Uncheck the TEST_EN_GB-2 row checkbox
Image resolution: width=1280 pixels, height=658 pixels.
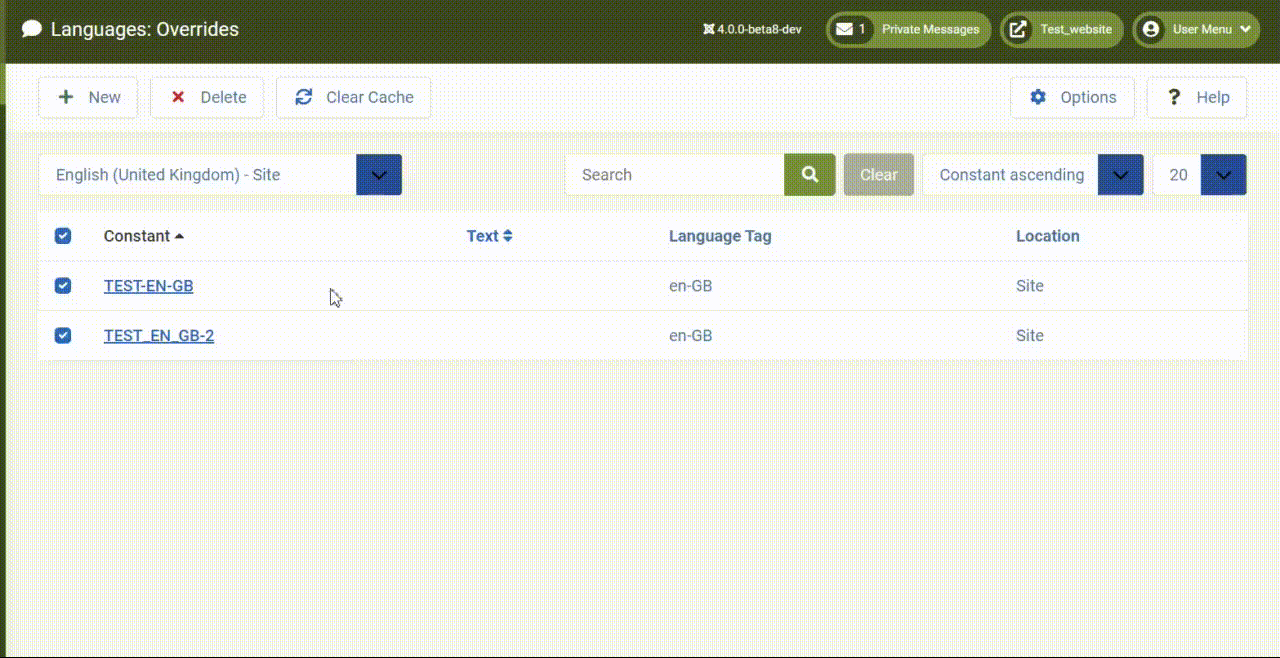coord(63,335)
